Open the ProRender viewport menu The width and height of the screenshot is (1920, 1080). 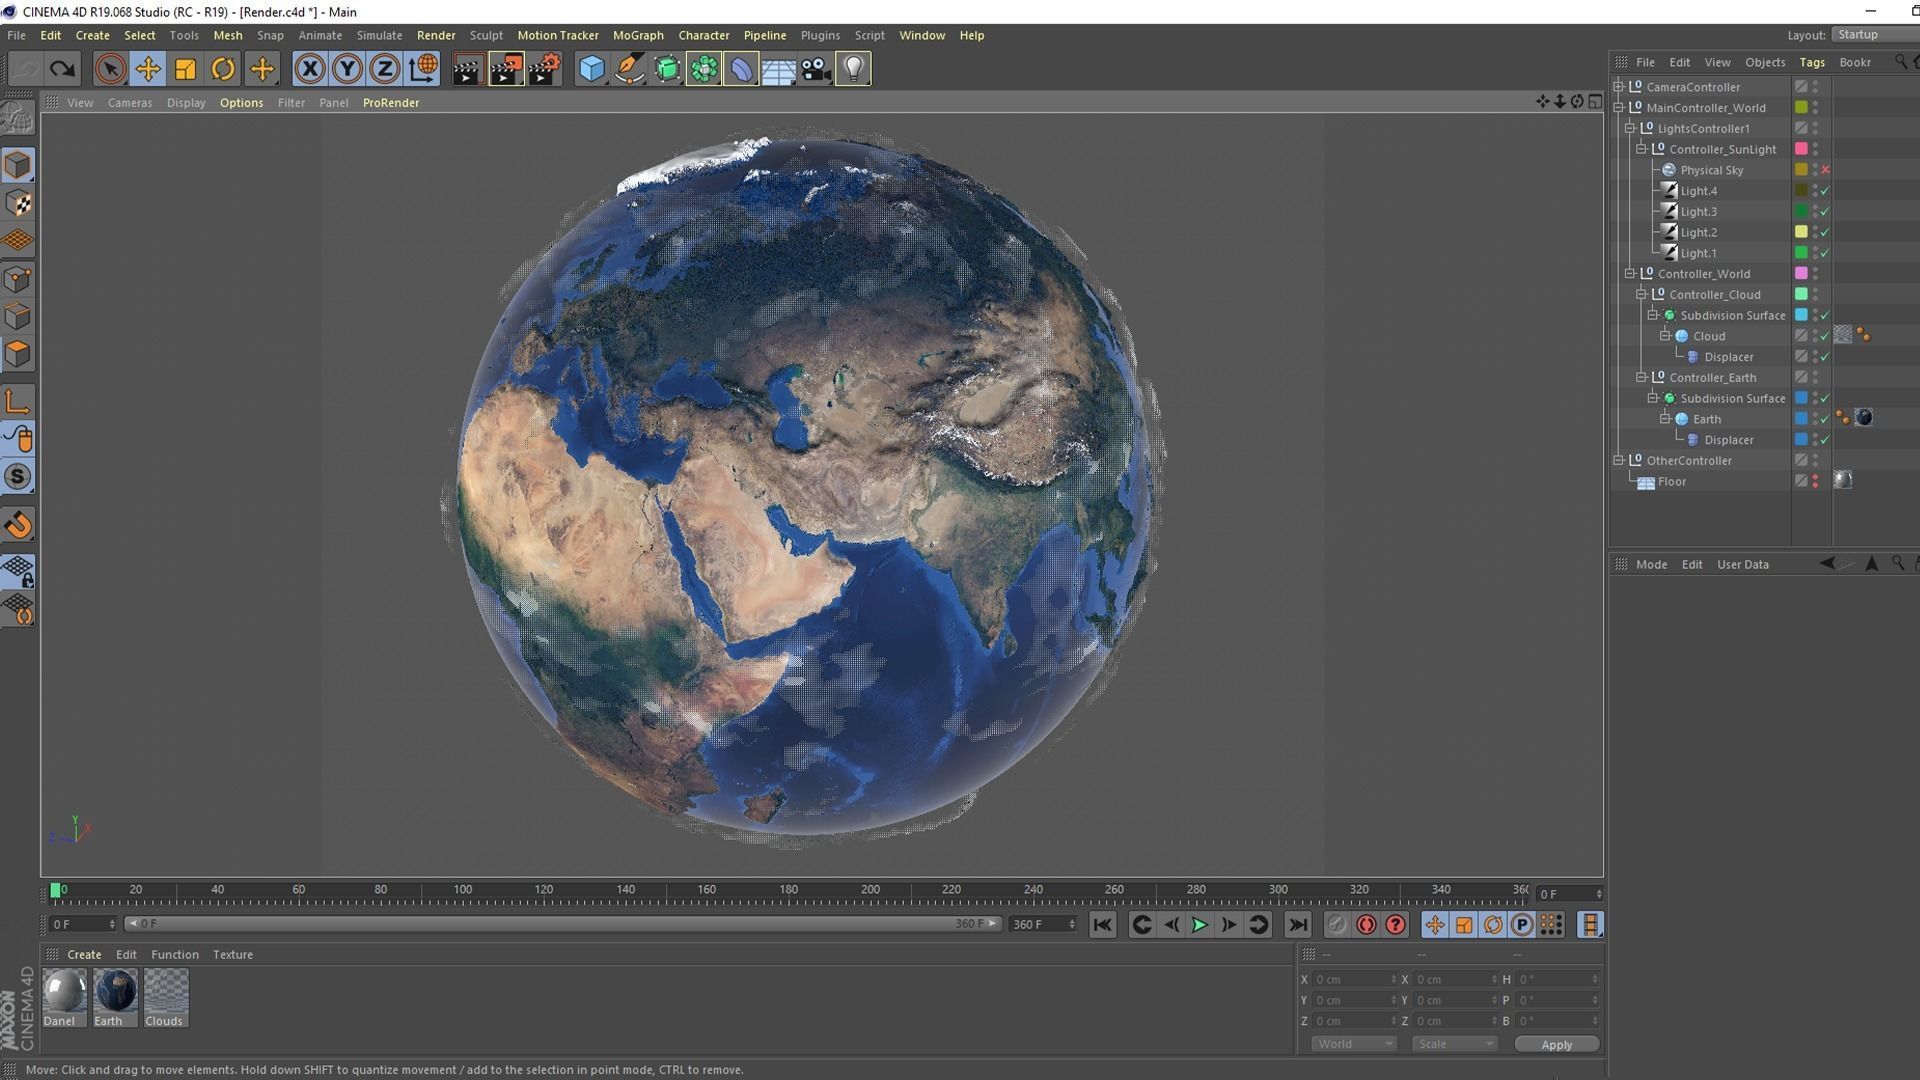[390, 103]
